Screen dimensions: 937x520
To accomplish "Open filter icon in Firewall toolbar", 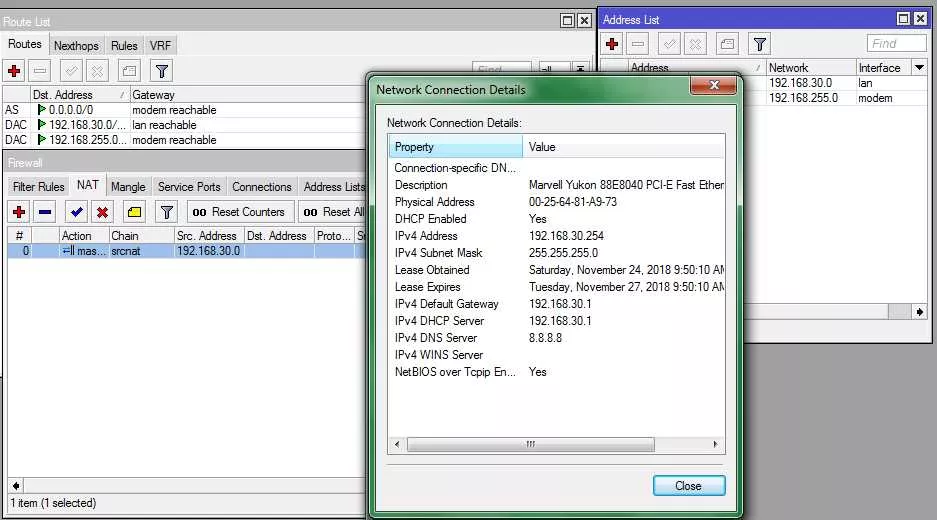I will point(167,212).
